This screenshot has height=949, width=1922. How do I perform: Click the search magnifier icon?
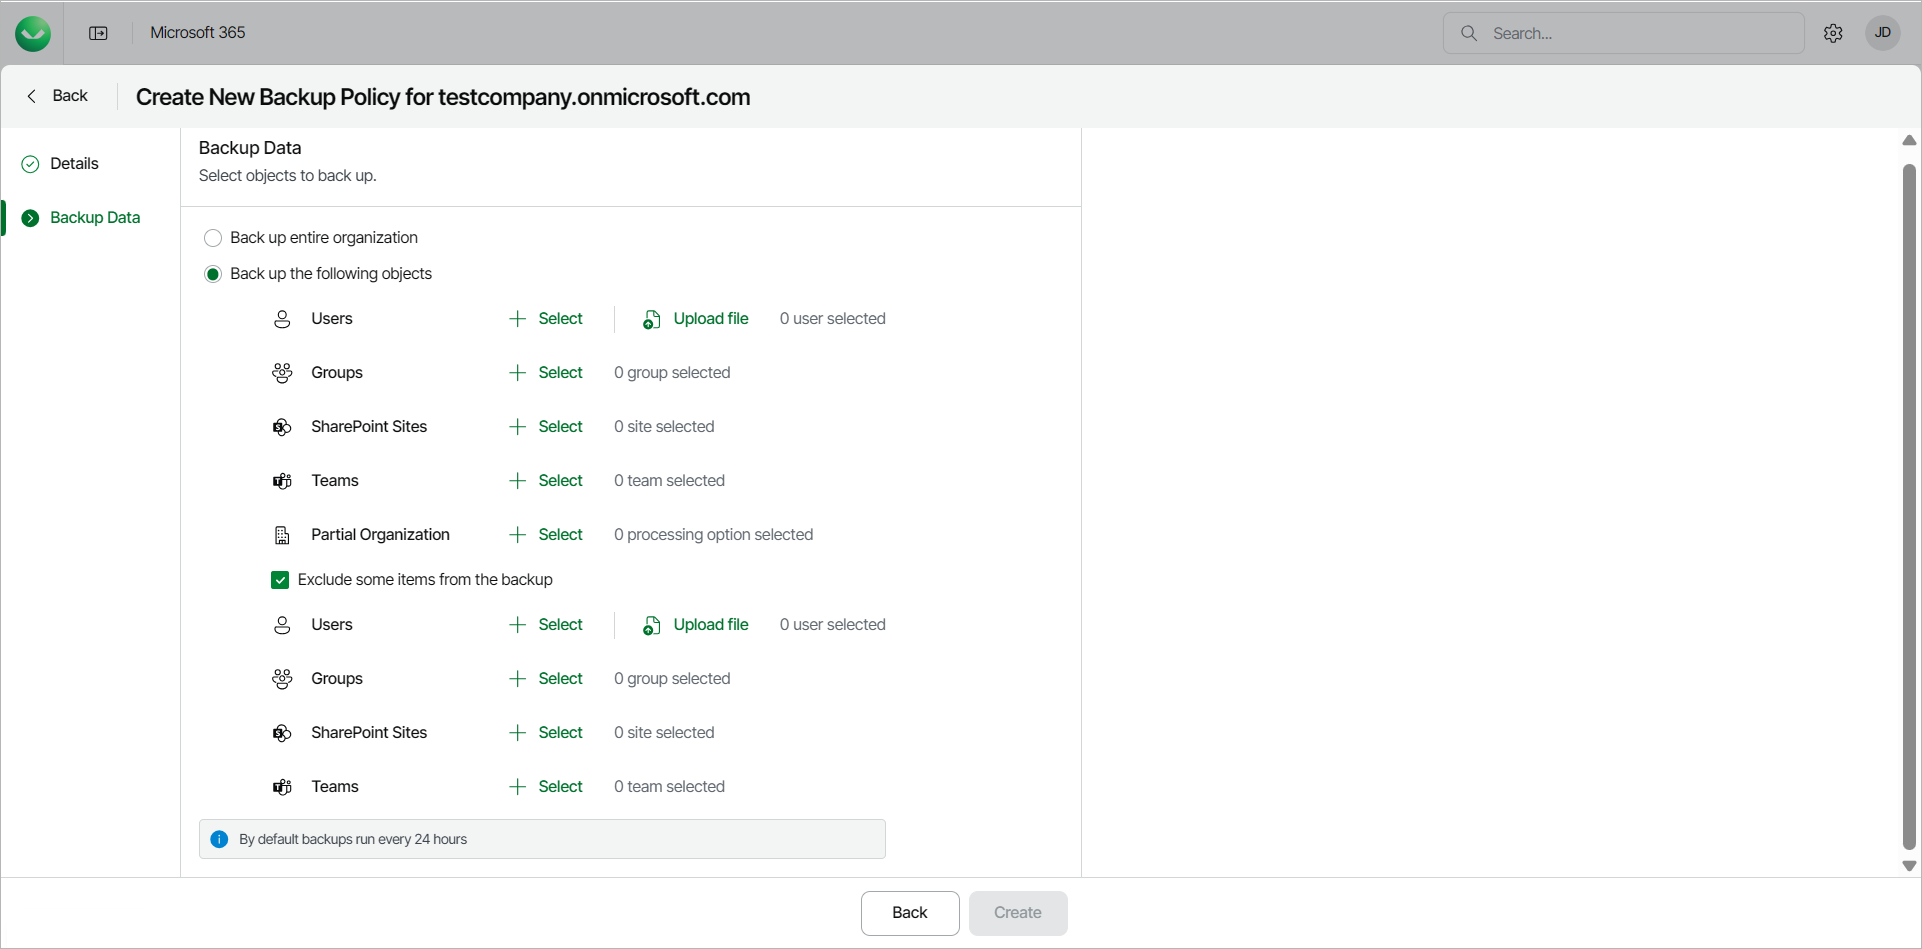click(1469, 33)
